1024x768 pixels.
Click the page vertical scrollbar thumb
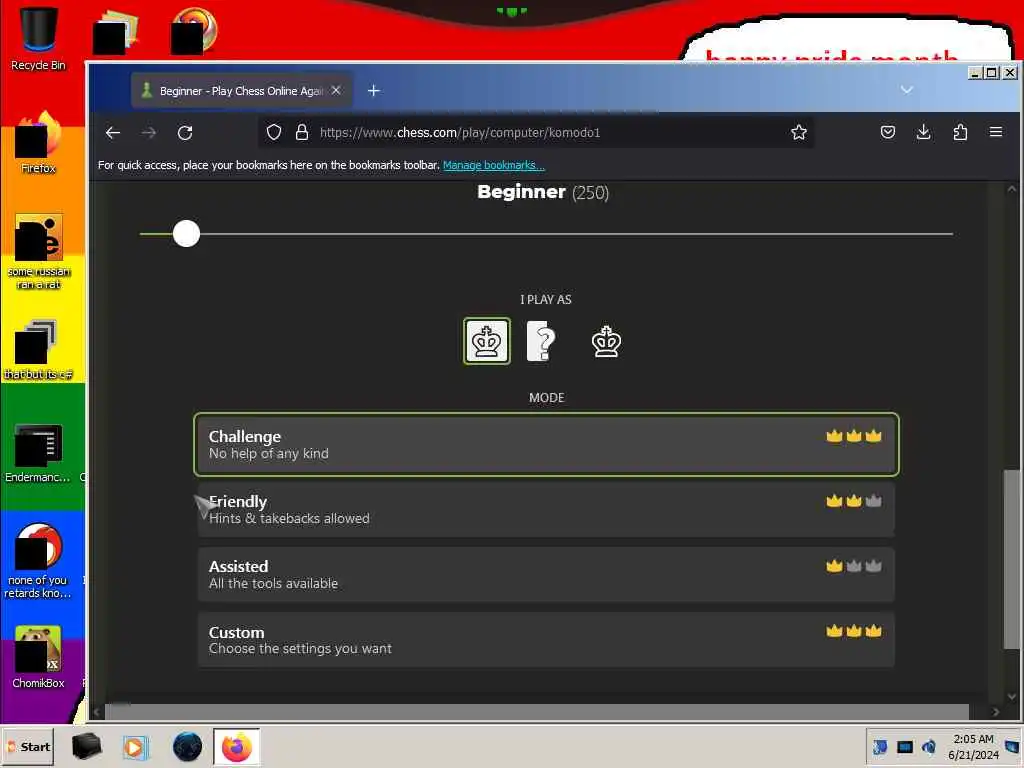pyautogui.click(x=1011, y=559)
